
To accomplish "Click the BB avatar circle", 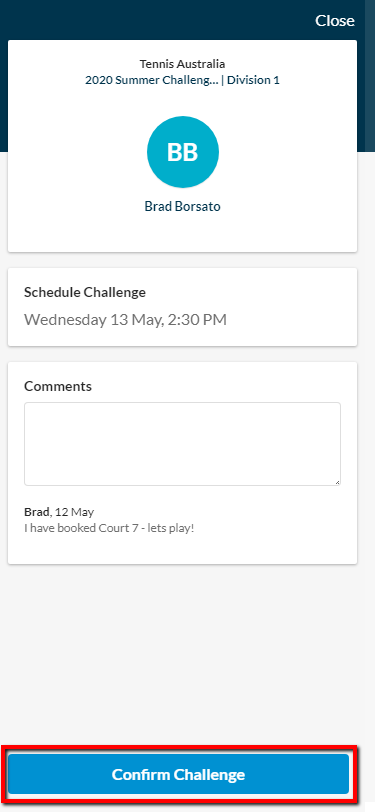I will (183, 152).
